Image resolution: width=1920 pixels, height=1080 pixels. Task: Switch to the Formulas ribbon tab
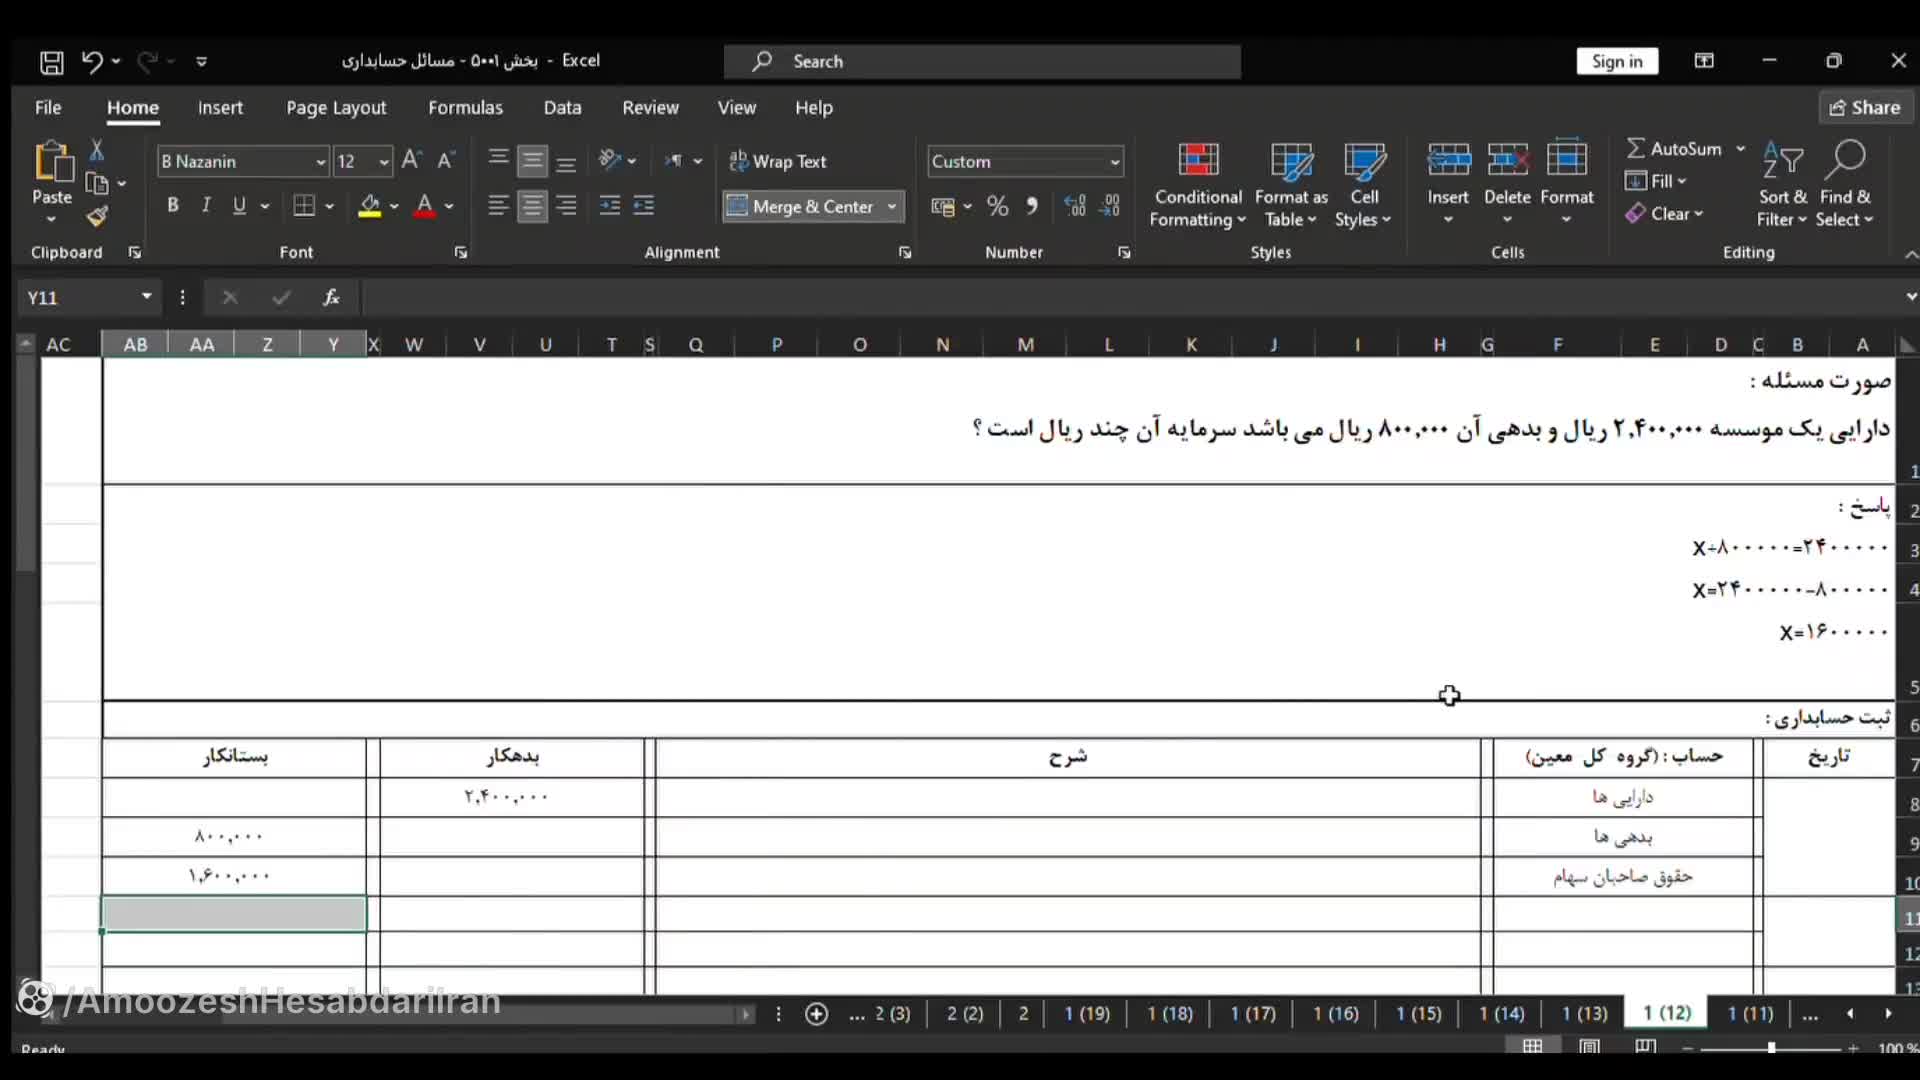pos(465,107)
